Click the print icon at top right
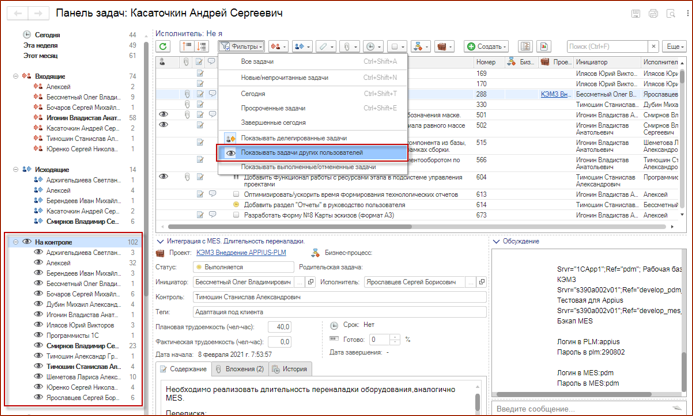 (x=653, y=14)
